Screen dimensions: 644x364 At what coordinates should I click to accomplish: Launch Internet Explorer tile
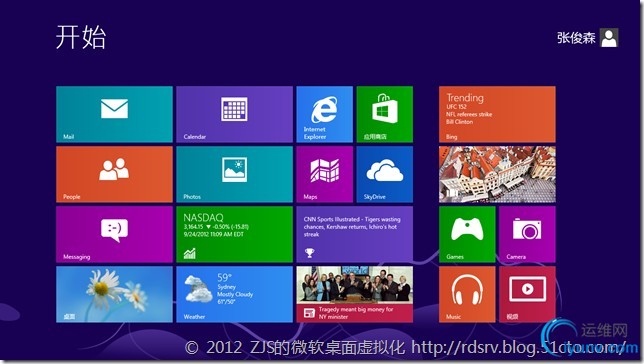click(x=324, y=114)
